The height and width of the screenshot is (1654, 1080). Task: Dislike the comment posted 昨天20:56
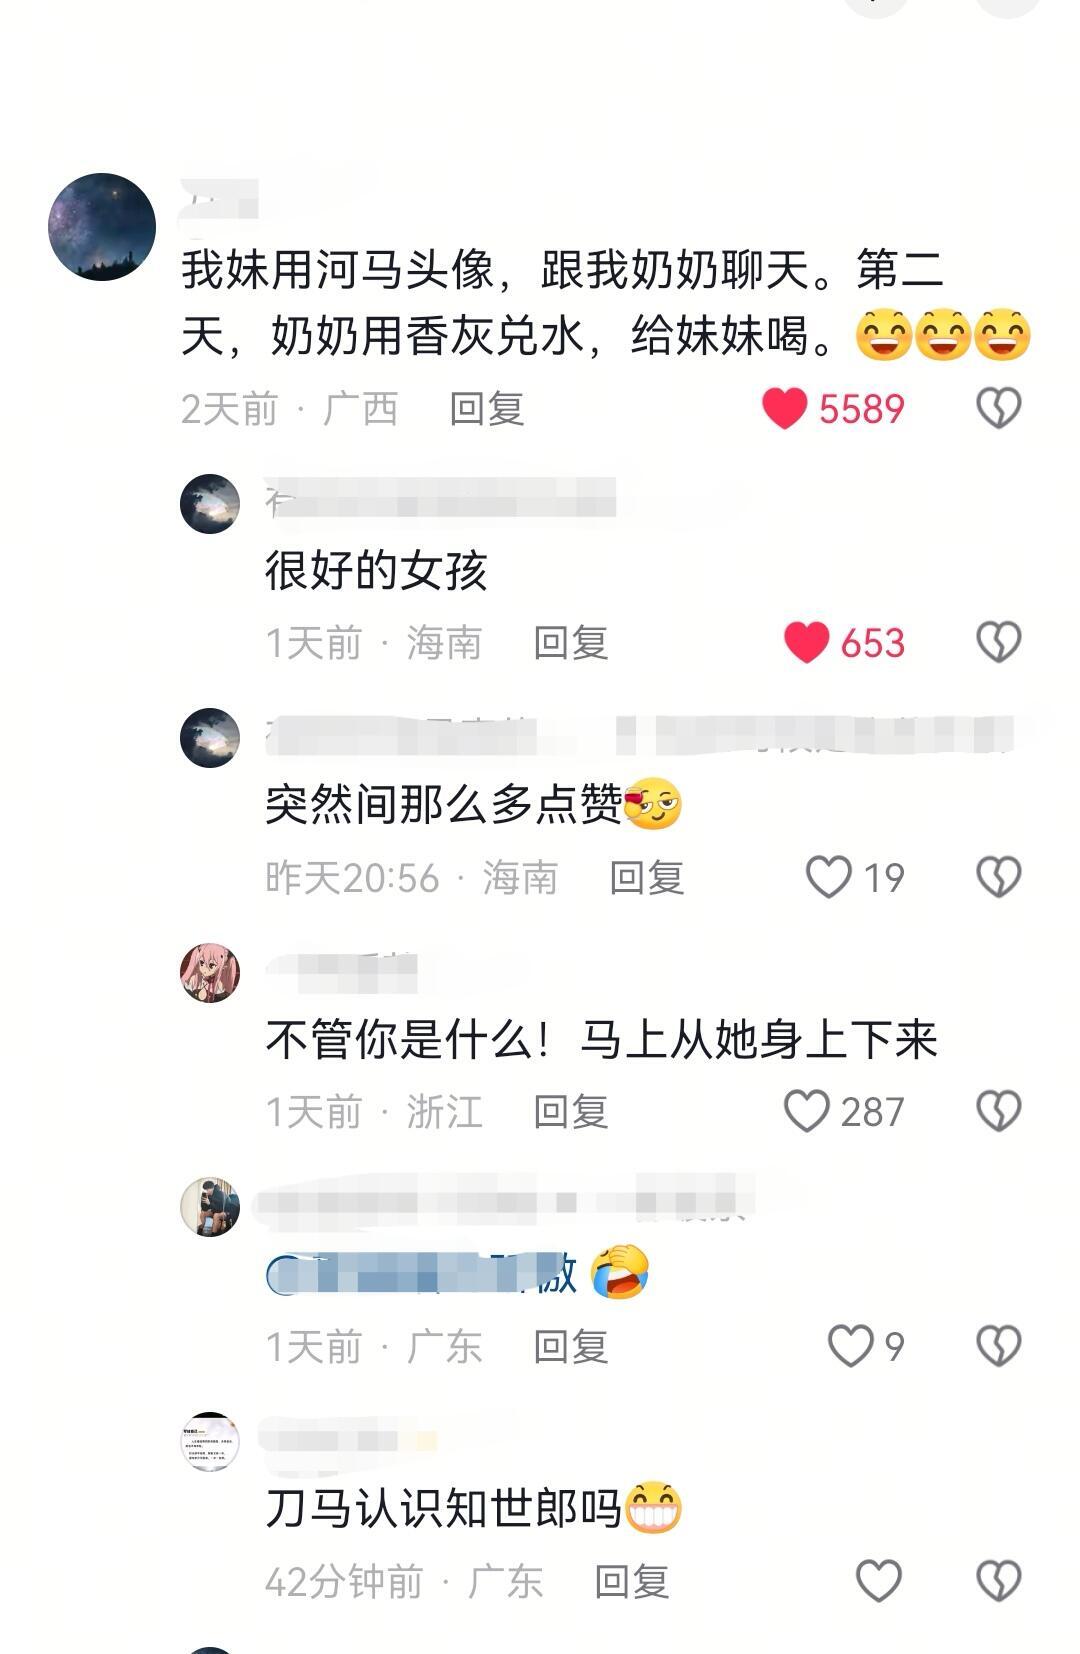coord(998,877)
